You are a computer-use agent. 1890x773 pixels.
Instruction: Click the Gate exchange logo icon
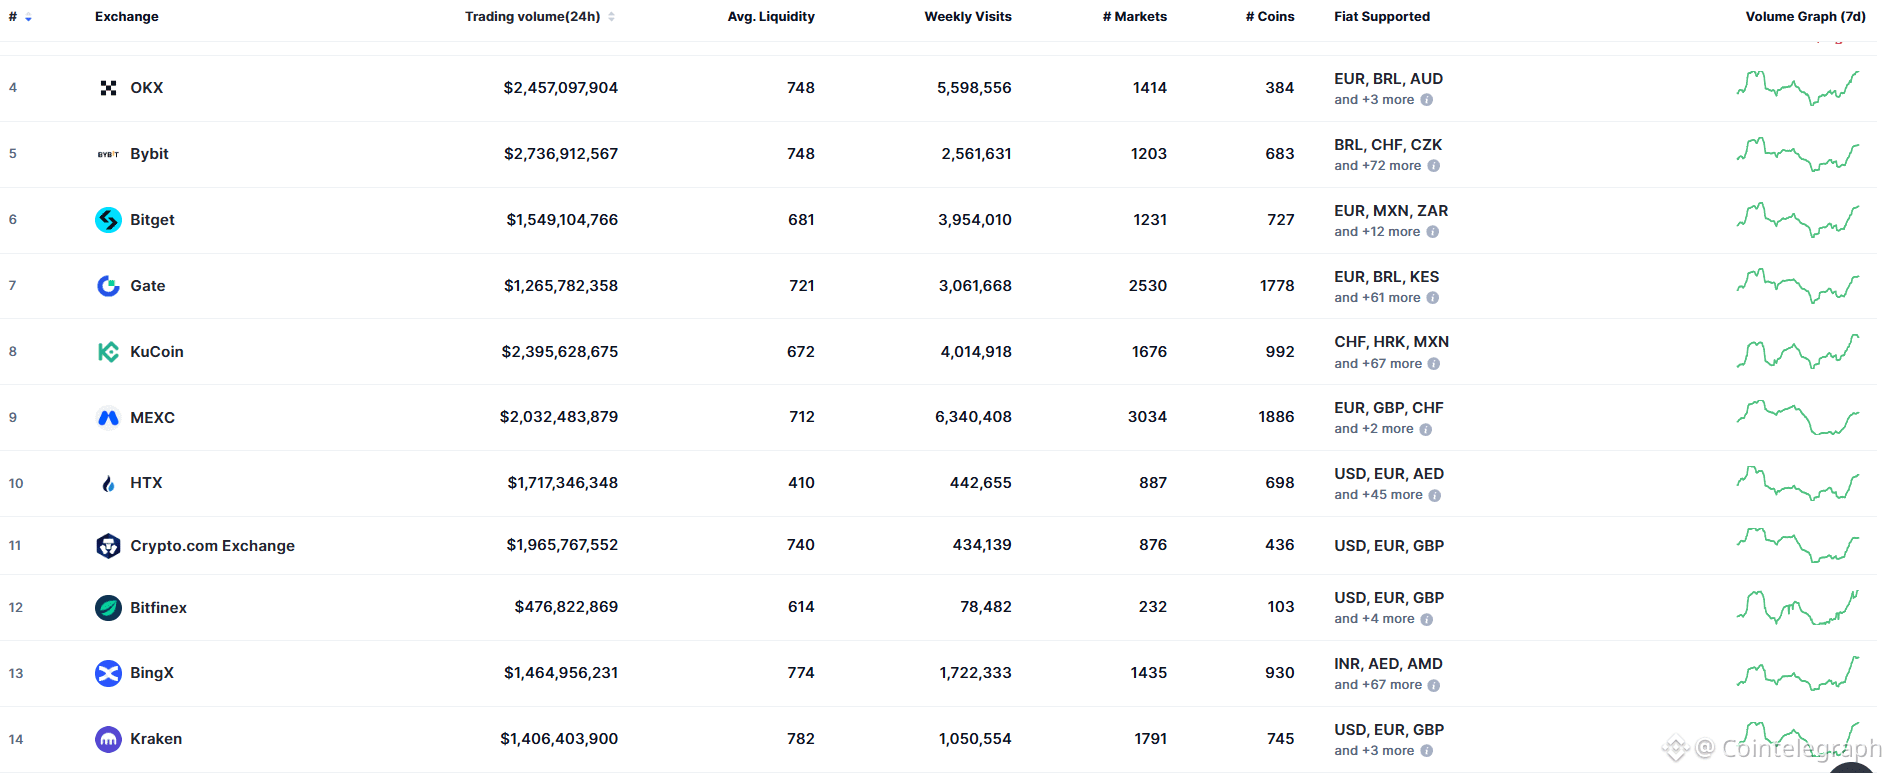tap(108, 286)
